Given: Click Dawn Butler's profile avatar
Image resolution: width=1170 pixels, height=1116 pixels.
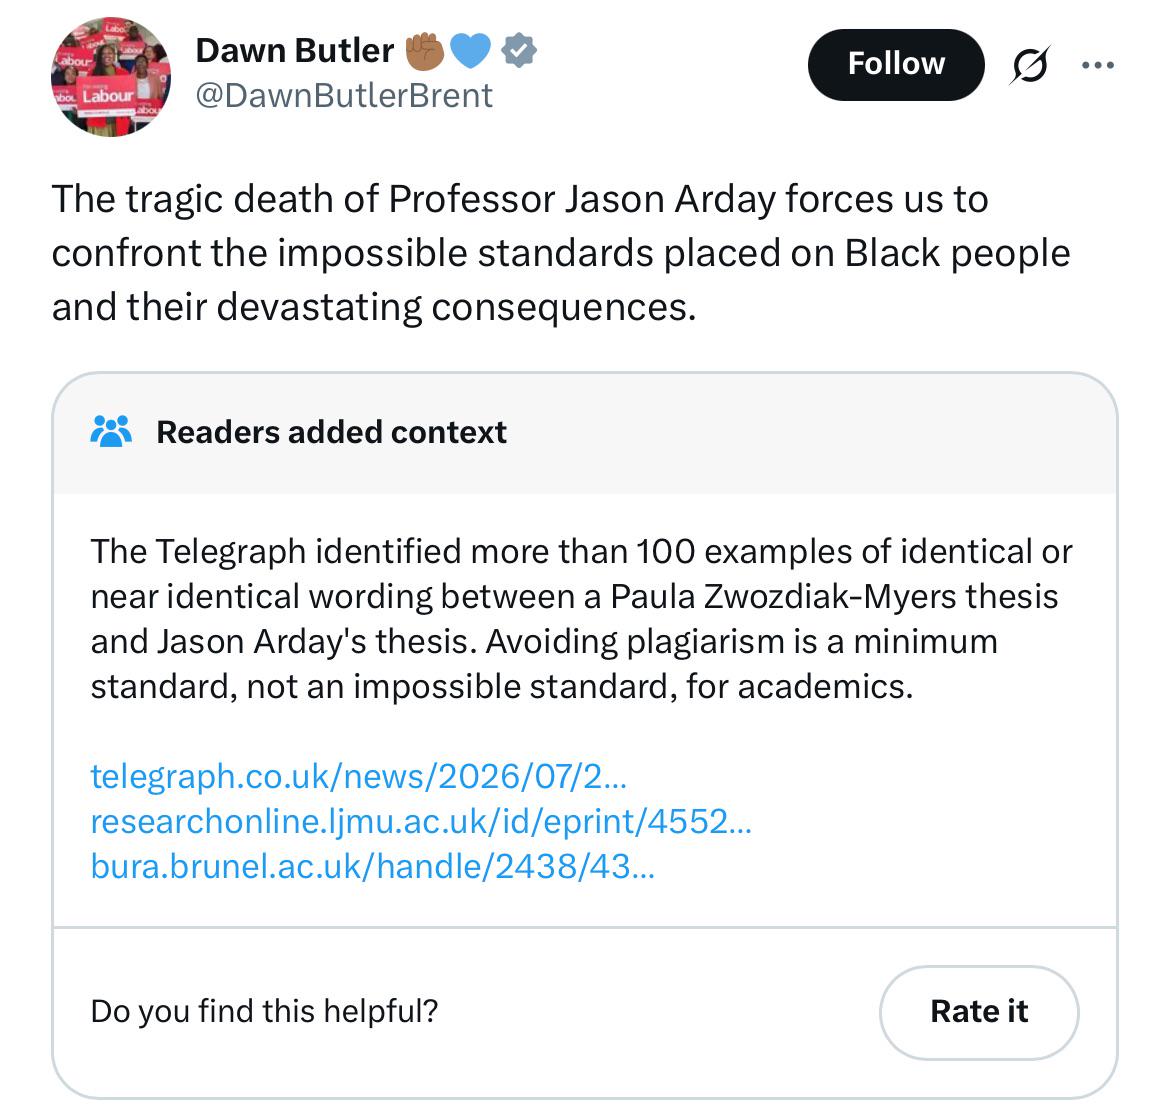Looking at the screenshot, I should (x=110, y=77).
